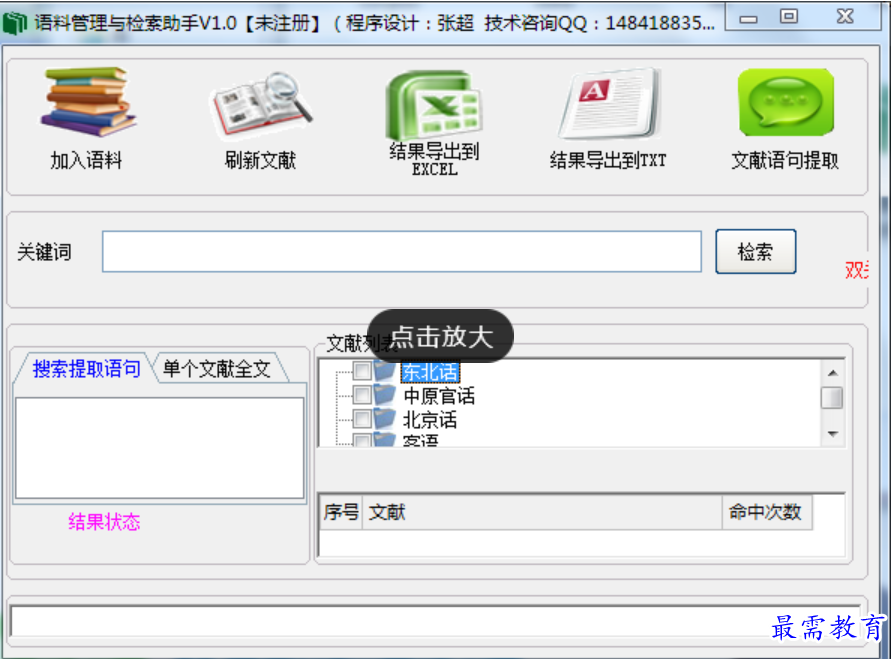Click the 东北话 folder icon
Screen dimensions: 893x659
click(x=385, y=371)
